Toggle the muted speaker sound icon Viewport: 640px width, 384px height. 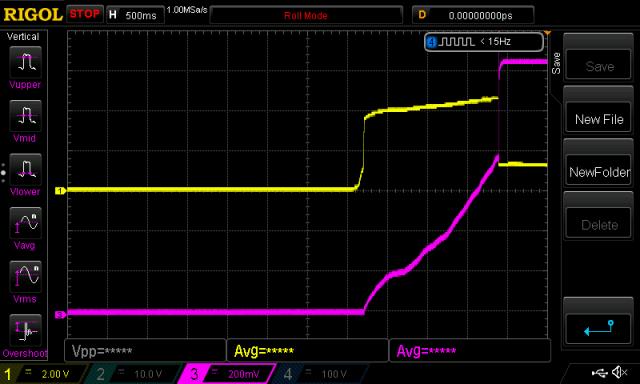tap(620, 372)
